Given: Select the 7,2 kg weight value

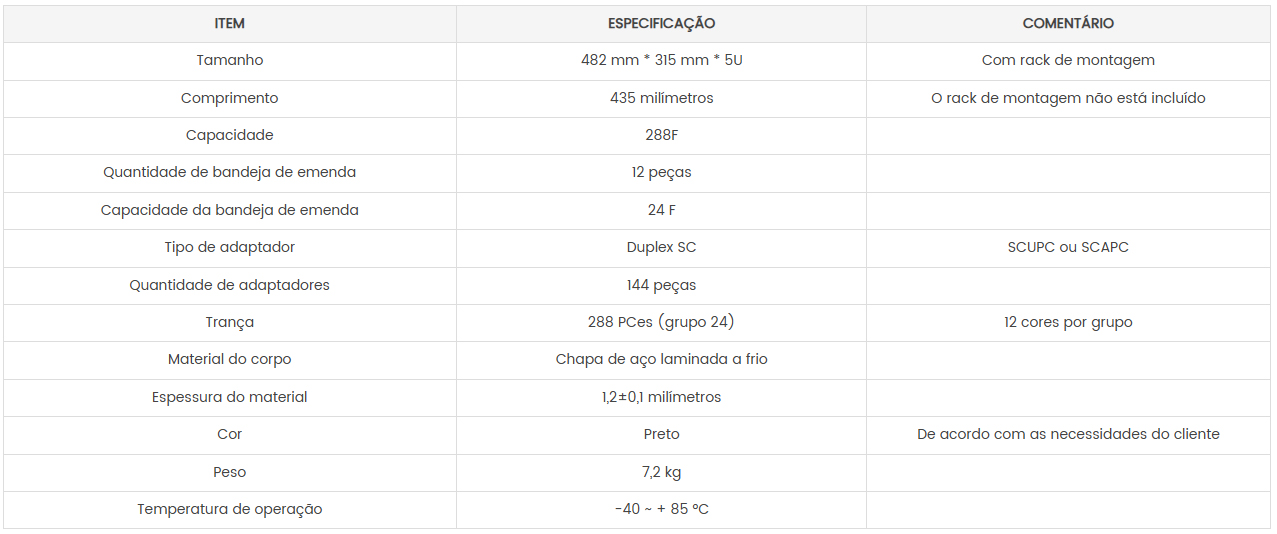Looking at the screenshot, I should click(661, 472).
